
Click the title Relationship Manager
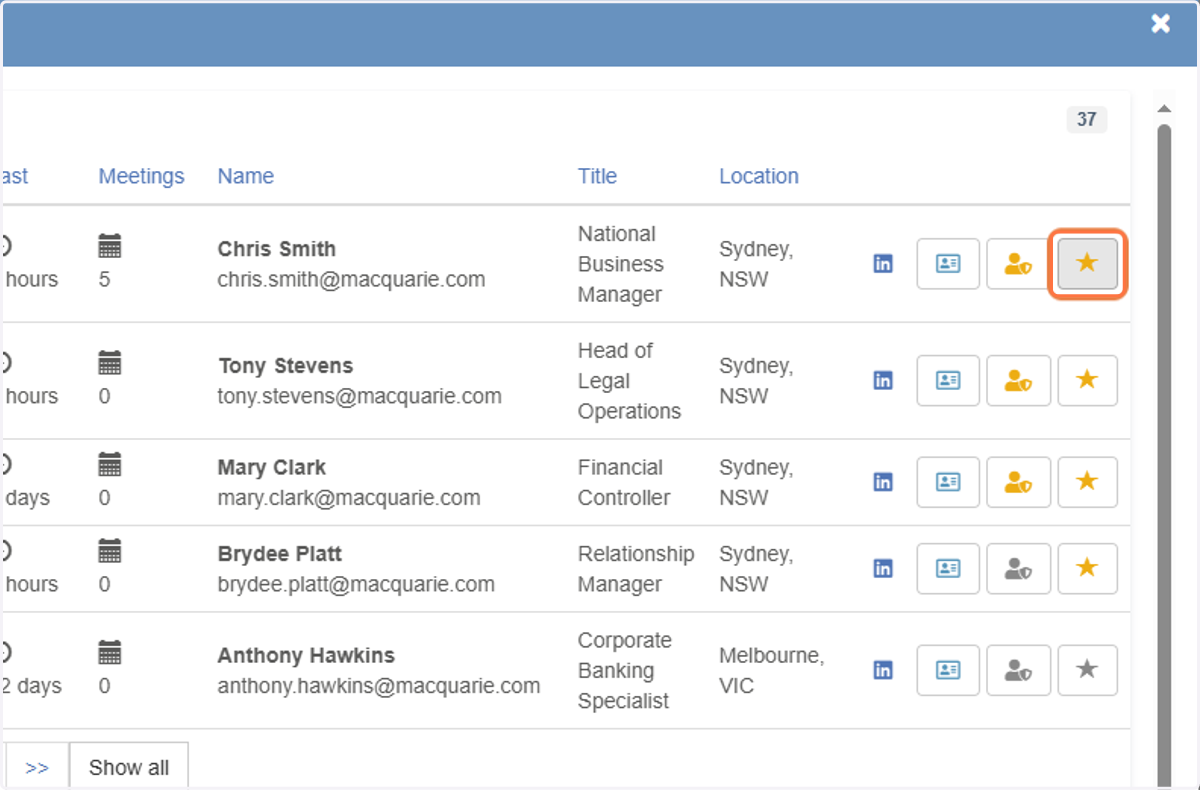pos(636,569)
